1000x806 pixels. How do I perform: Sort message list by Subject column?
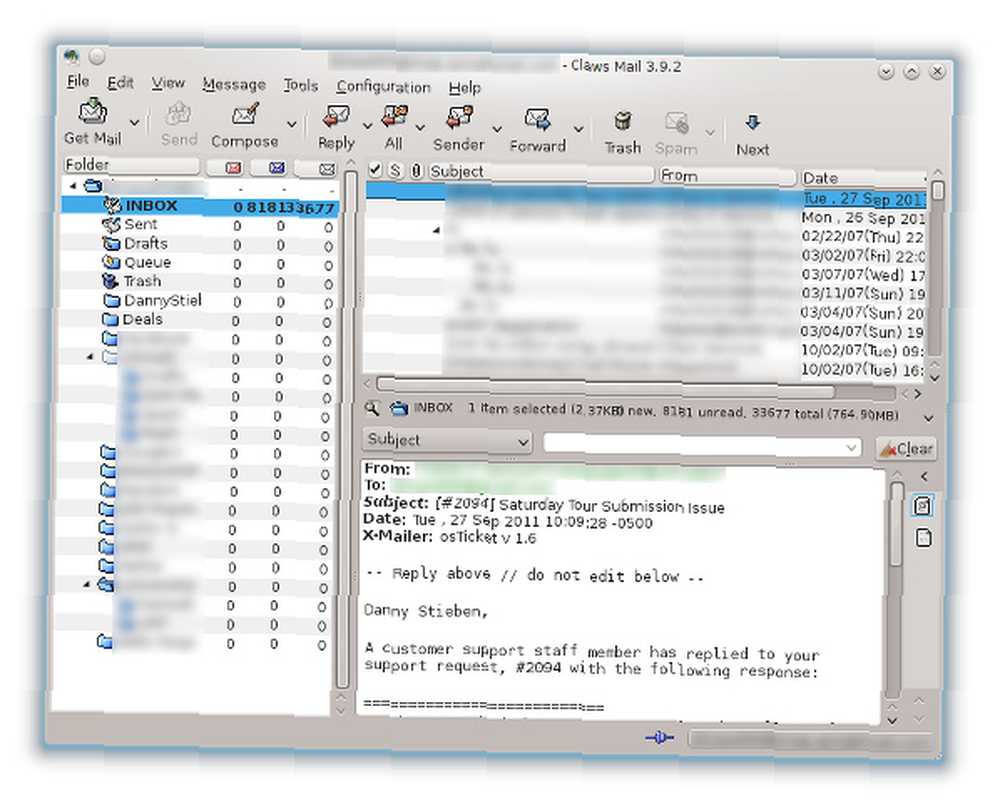[541, 172]
